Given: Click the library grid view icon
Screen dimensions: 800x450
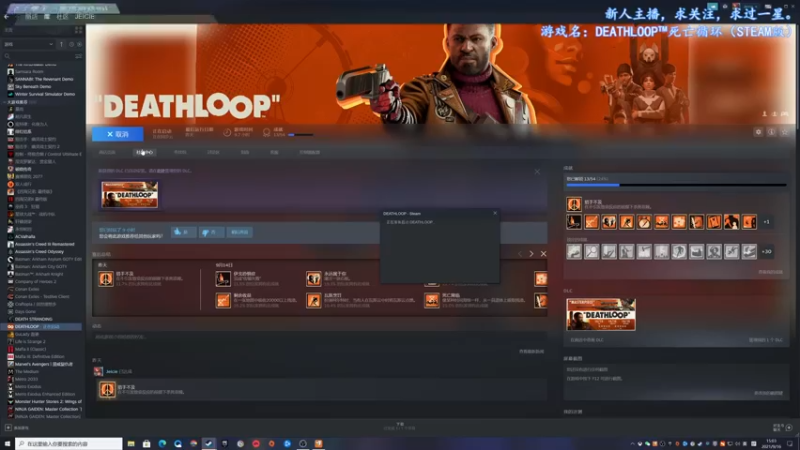Looking at the screenshot, I should click(79, 30).
